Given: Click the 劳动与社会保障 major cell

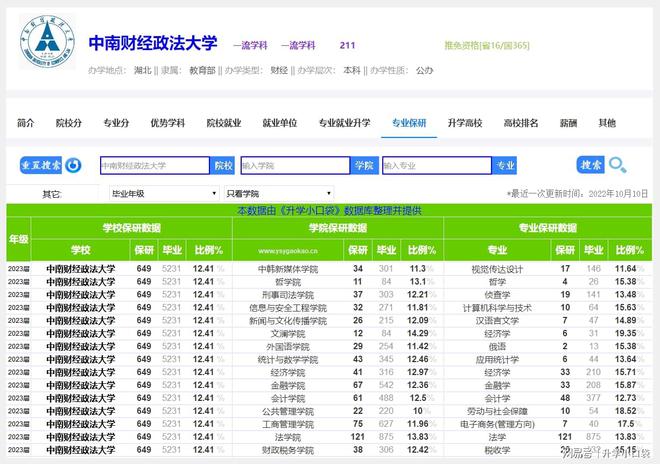Looking at the screenshot, I should pyautogui.click(x=497, y=412).
